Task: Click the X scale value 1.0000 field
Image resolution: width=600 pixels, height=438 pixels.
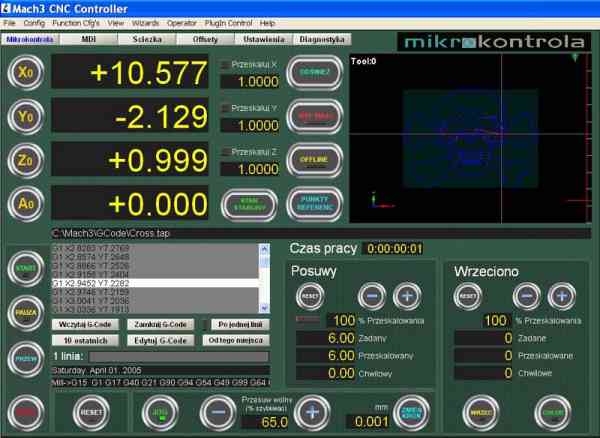Action: click(x=250, y=82)
